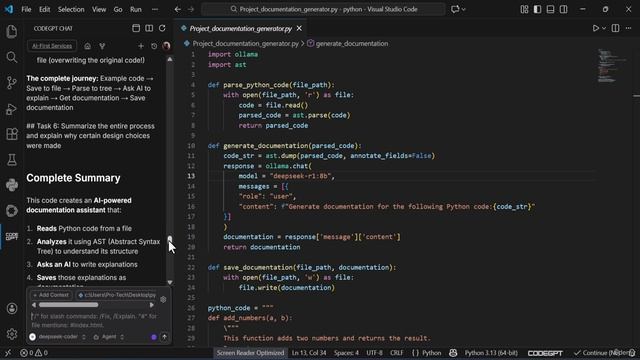Start a new chat with the plus icon
The height and width of the screenshot is (360, 640).
click(x=141, y=46)
